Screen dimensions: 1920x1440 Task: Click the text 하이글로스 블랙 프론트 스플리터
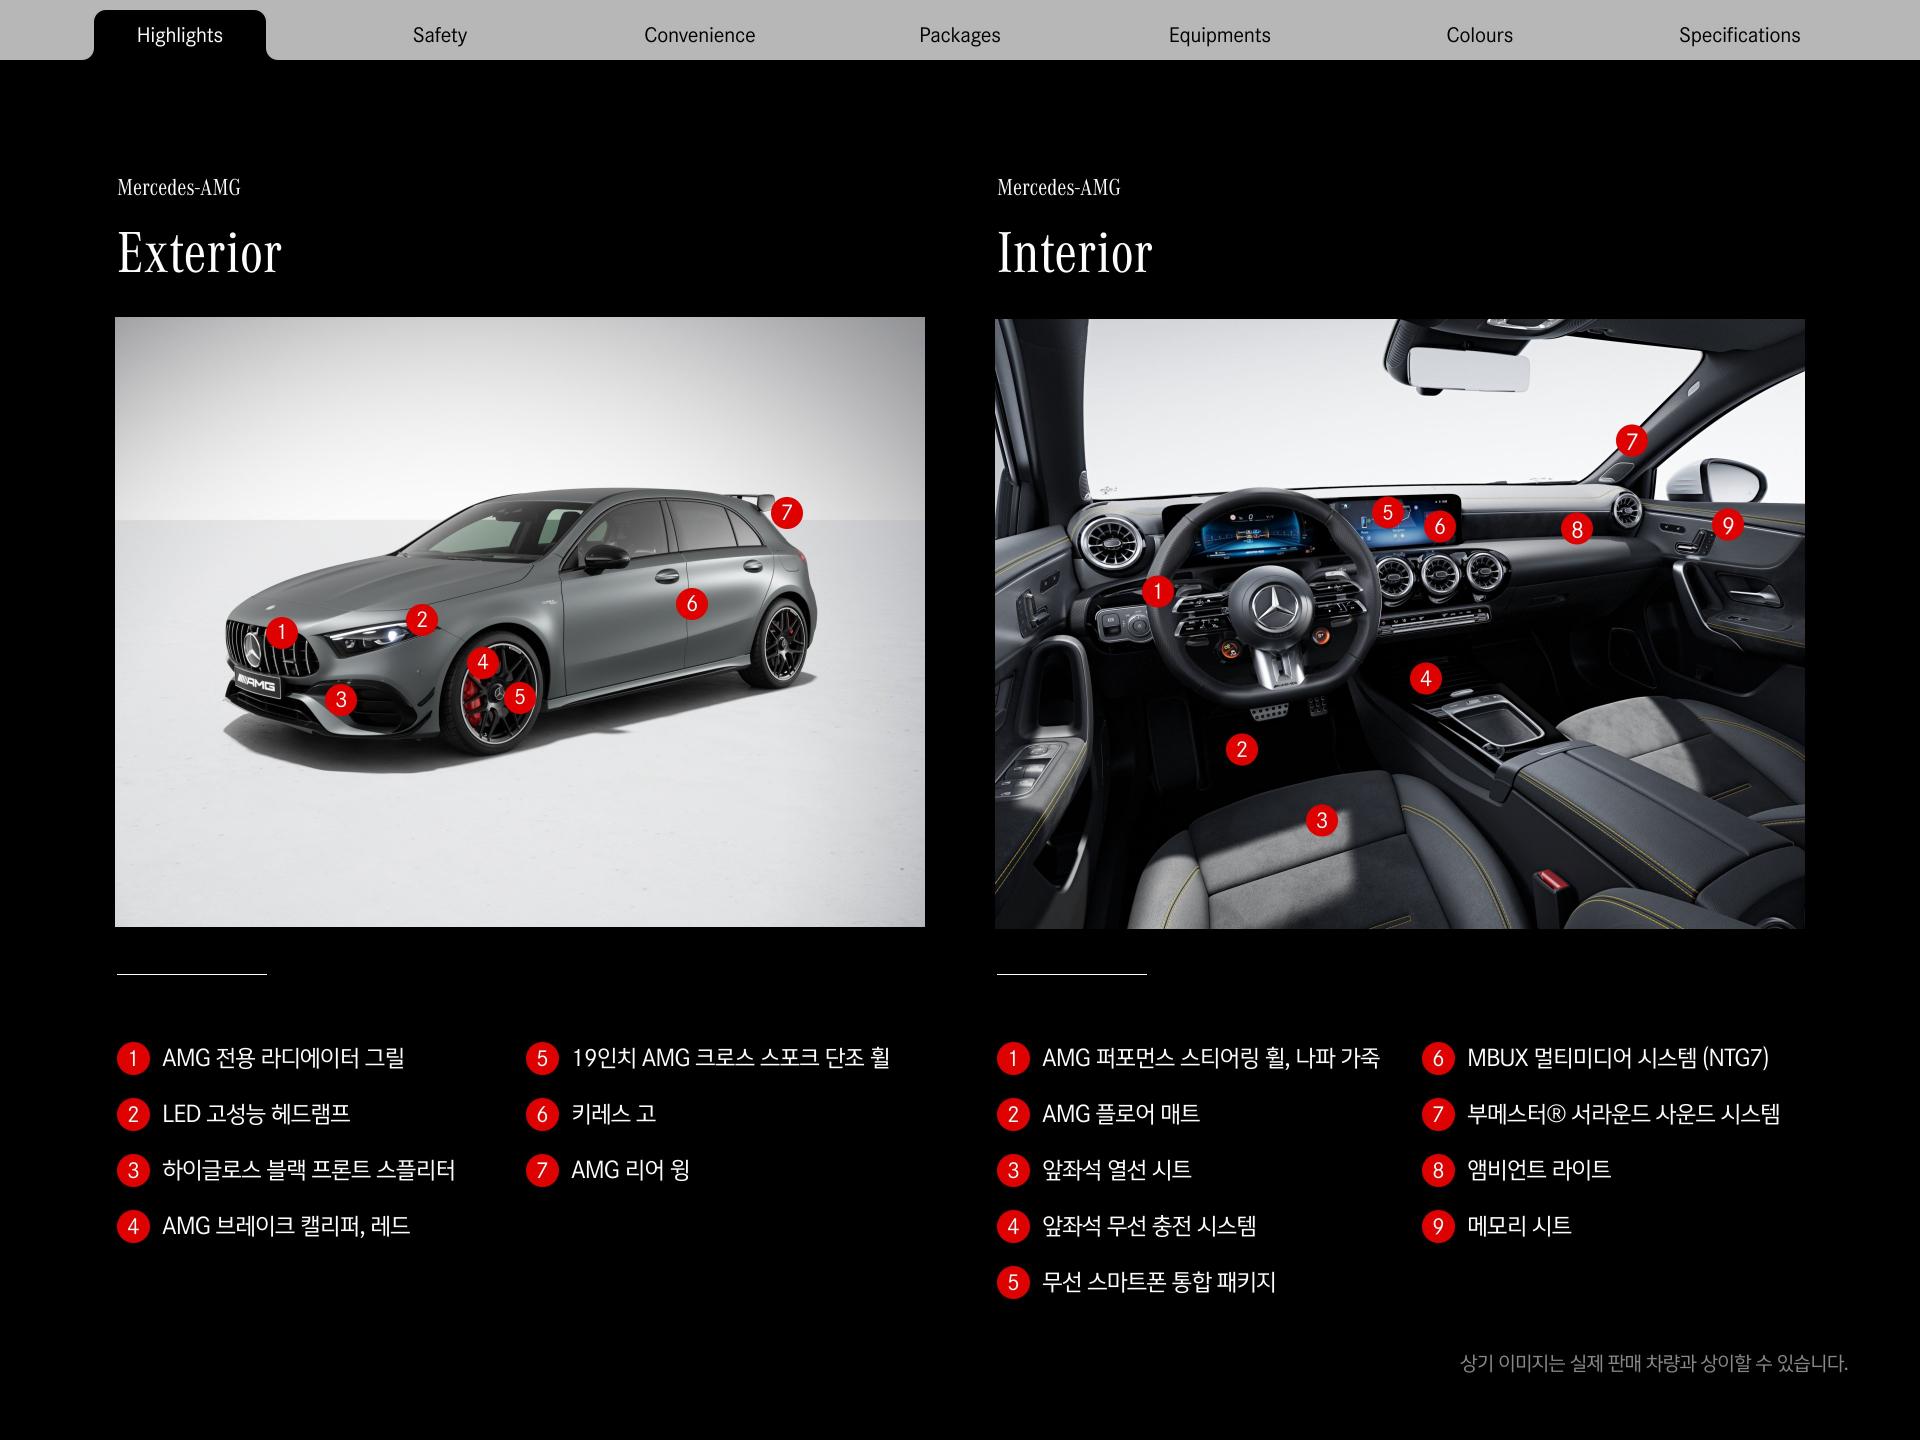click(x=309, y=1170)
